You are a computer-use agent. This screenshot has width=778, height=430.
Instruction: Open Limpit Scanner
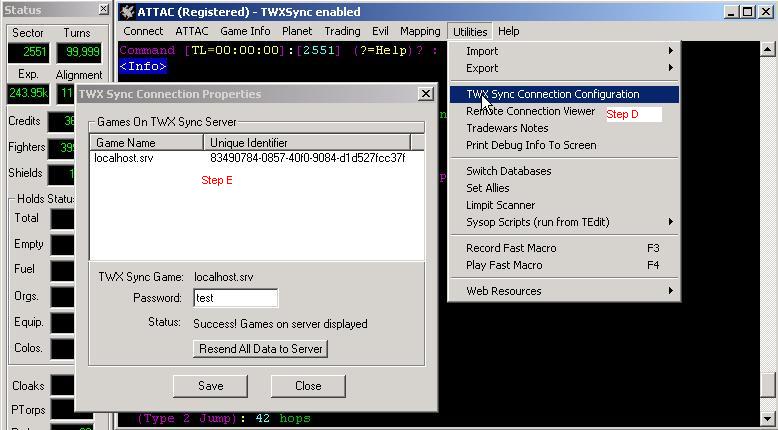pos(564,205)
